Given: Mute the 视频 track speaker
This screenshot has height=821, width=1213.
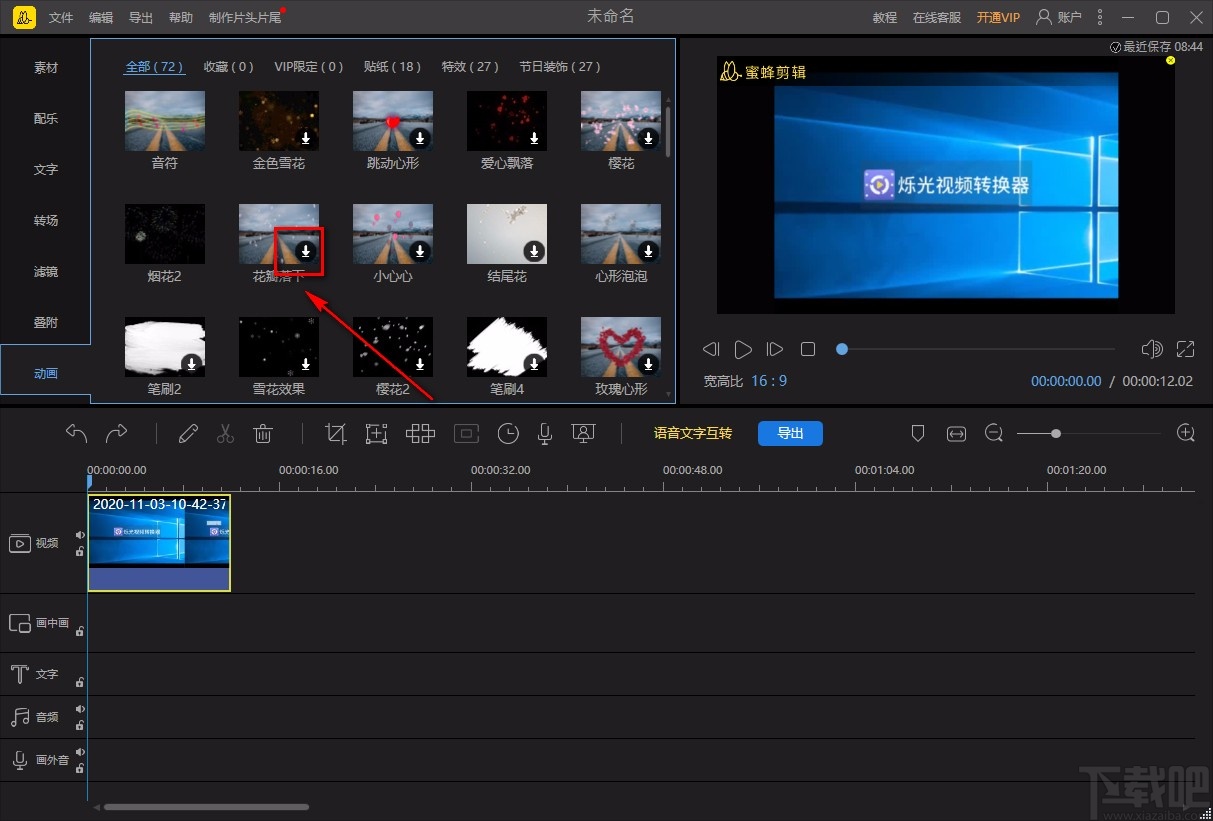Looking at the screenshot, I should click(80, 535).
